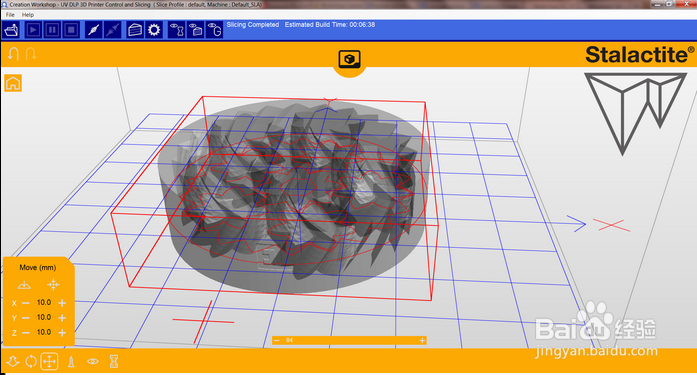Center the model on the platform
This screenshot has width=697, height=375.
[53, 285]
